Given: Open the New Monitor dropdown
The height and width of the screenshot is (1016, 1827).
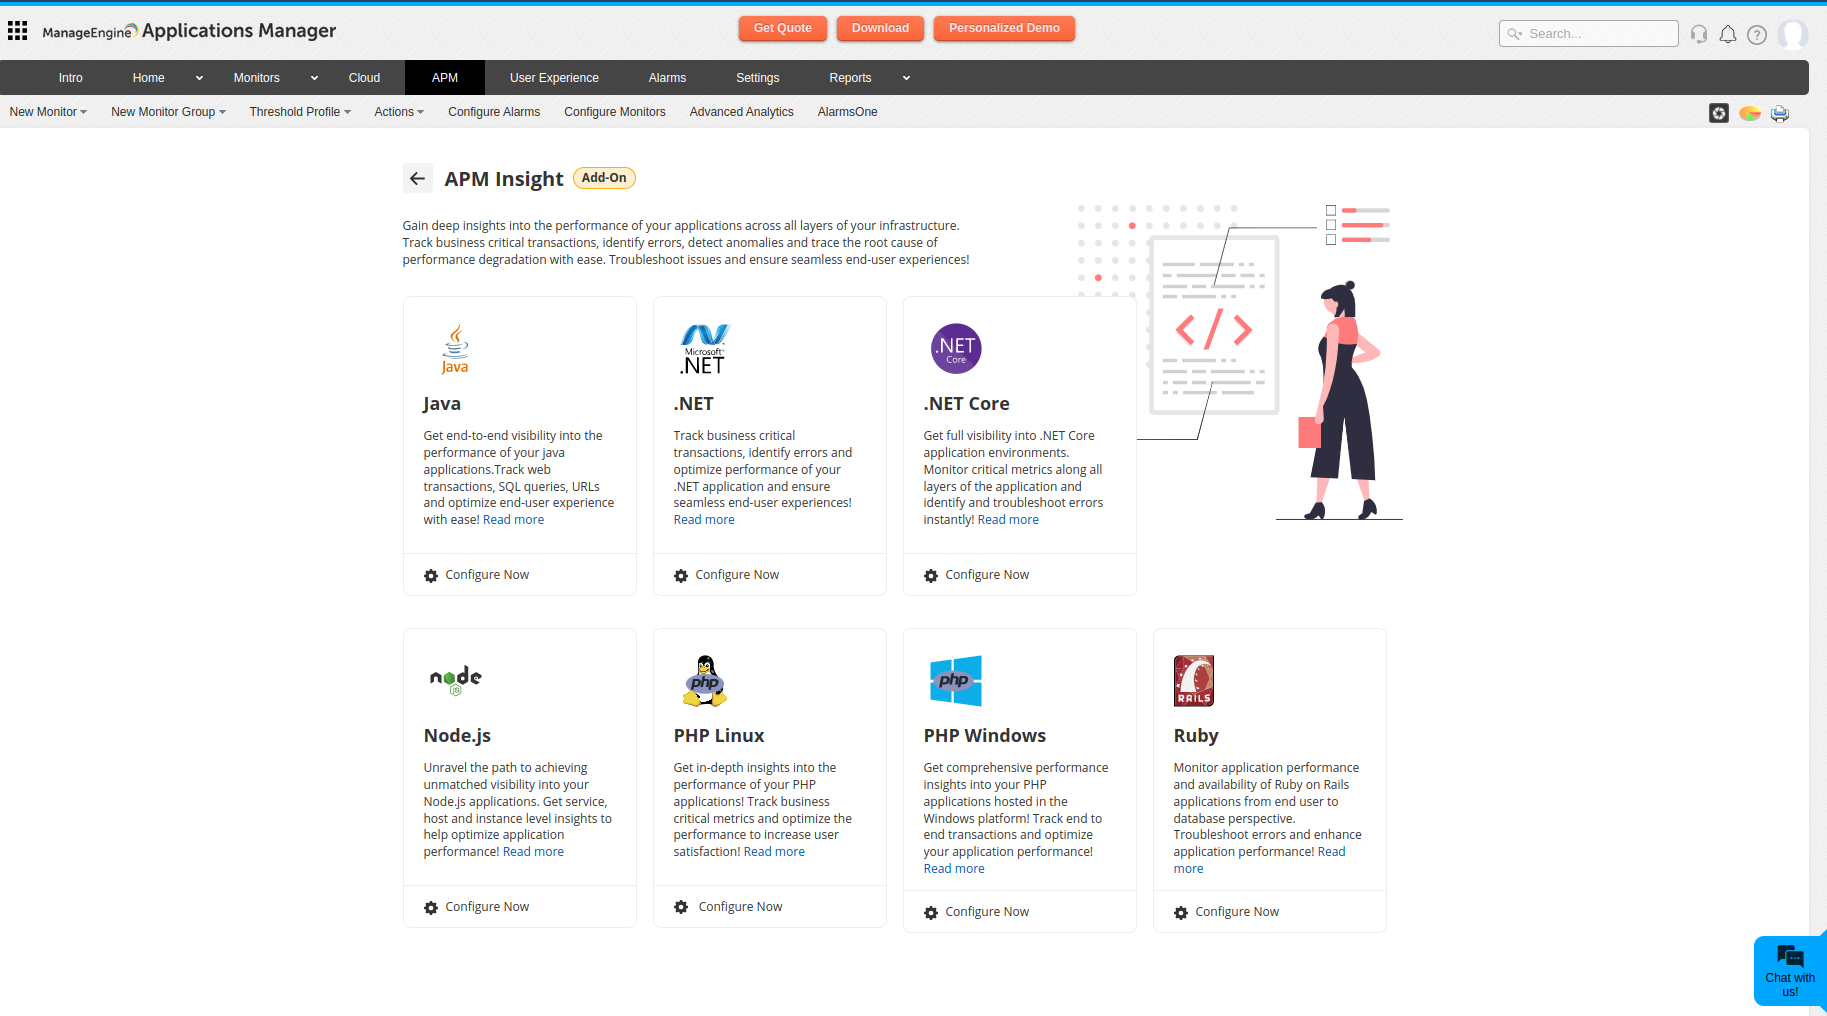Looking at the screenshot, I should (48, 112).
